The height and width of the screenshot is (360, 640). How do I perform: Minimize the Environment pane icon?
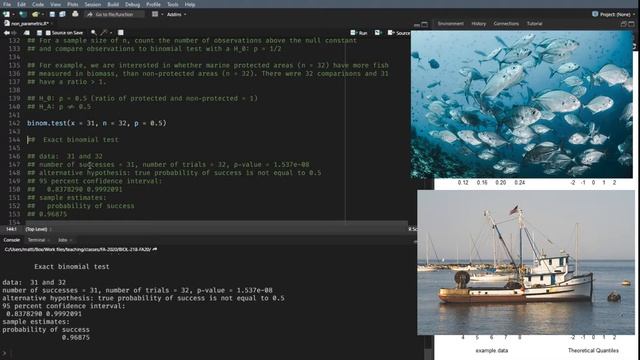(x=624, y=24)
